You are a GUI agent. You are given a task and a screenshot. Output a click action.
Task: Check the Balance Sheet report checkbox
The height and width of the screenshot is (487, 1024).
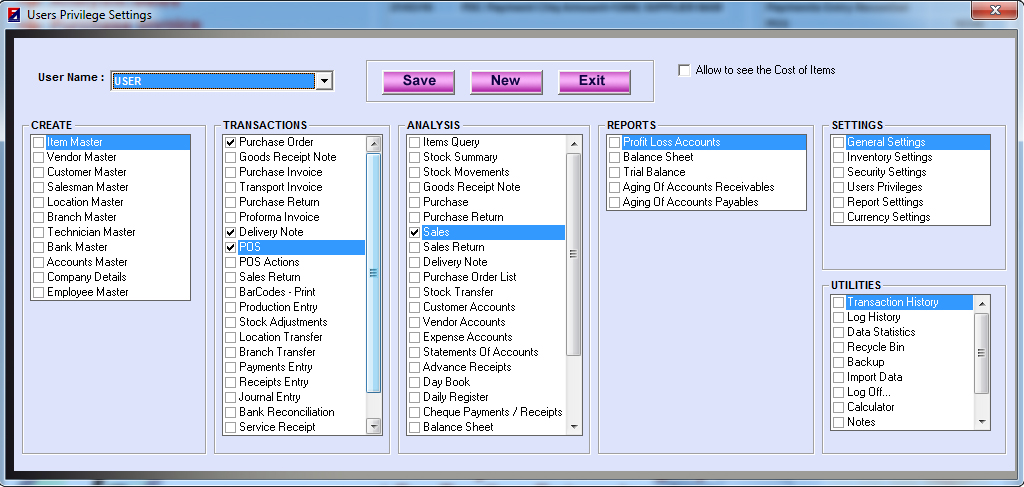(x=615, y=157)
